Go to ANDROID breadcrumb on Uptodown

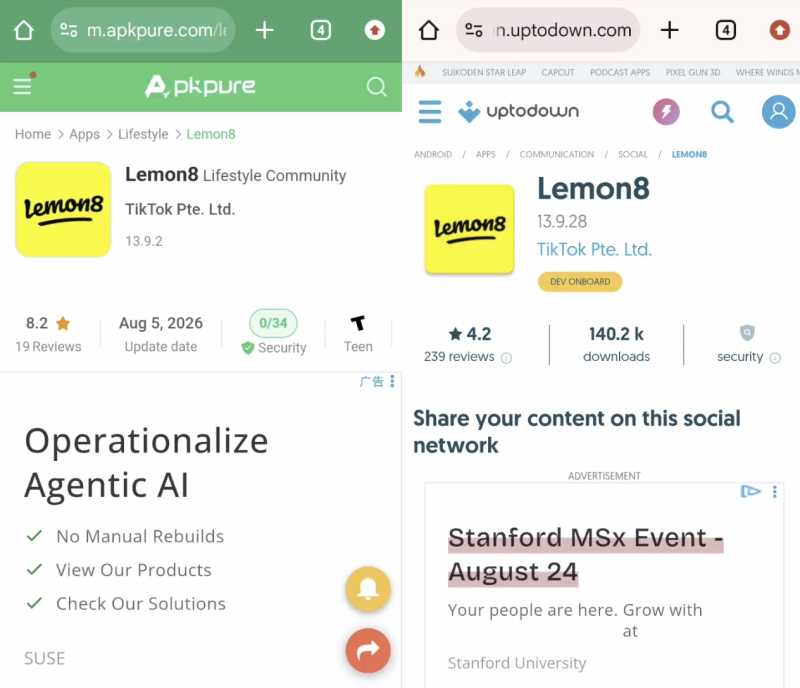pos(433,154)
